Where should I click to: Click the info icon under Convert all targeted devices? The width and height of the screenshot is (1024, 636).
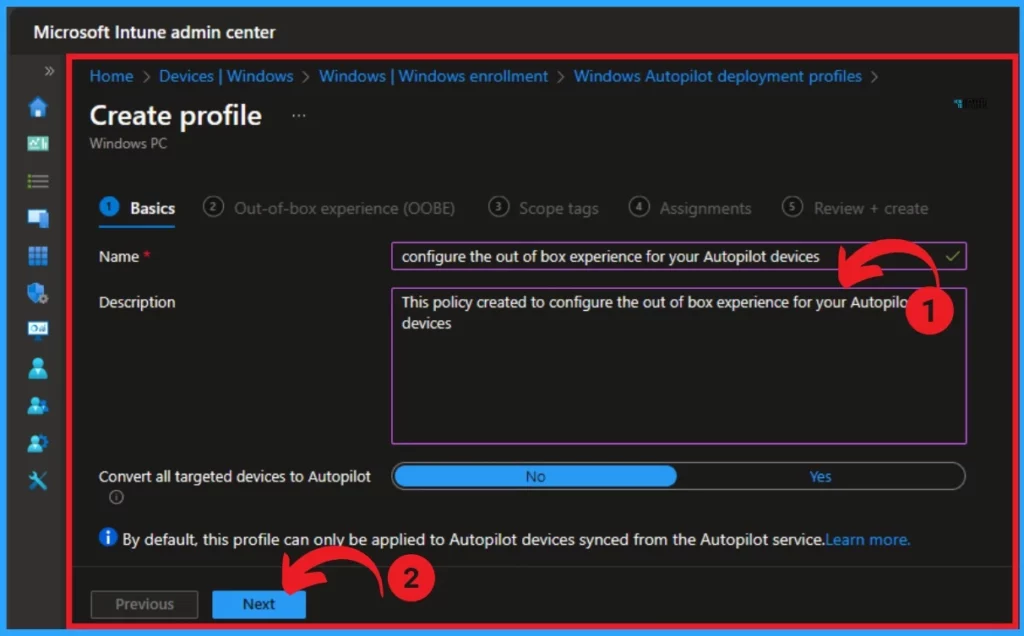pyautogui.click(x=116, y=497)
